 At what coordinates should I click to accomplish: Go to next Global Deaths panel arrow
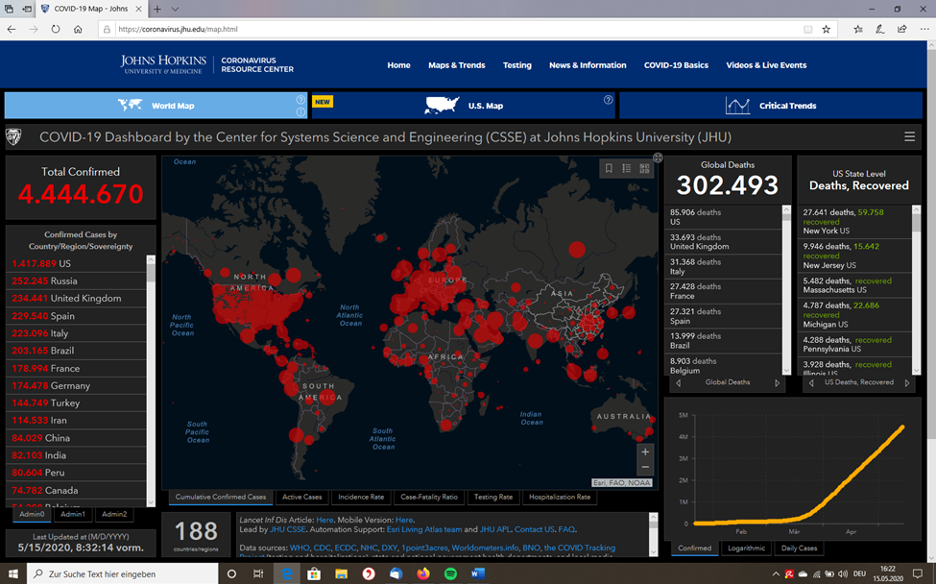pyautogui.click(x=777, y=382)
